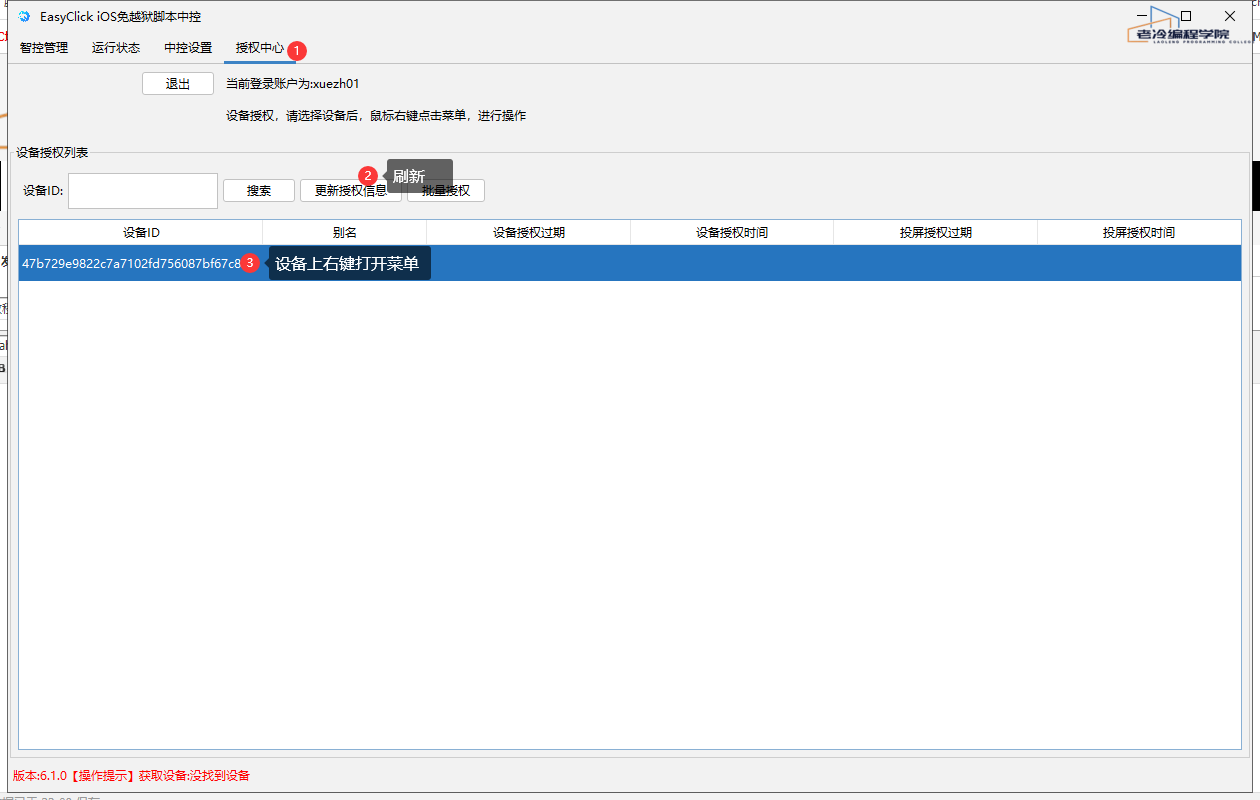Click the 投屏授权时间 column header
The height and width of the screenshot is (800, 1260).
coord(1139,233)
